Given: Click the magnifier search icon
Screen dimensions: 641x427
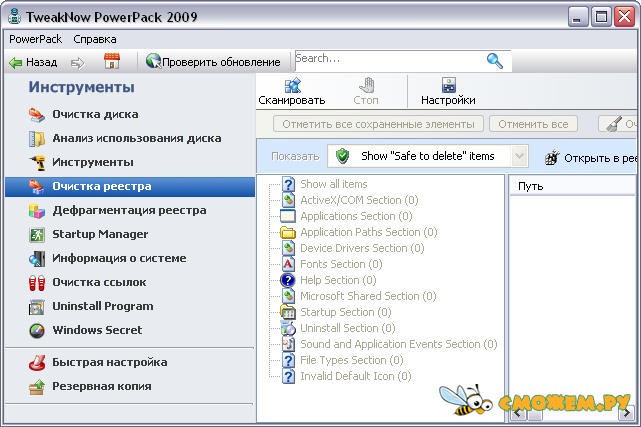Looking at the screenshot, I should point(495,61).
